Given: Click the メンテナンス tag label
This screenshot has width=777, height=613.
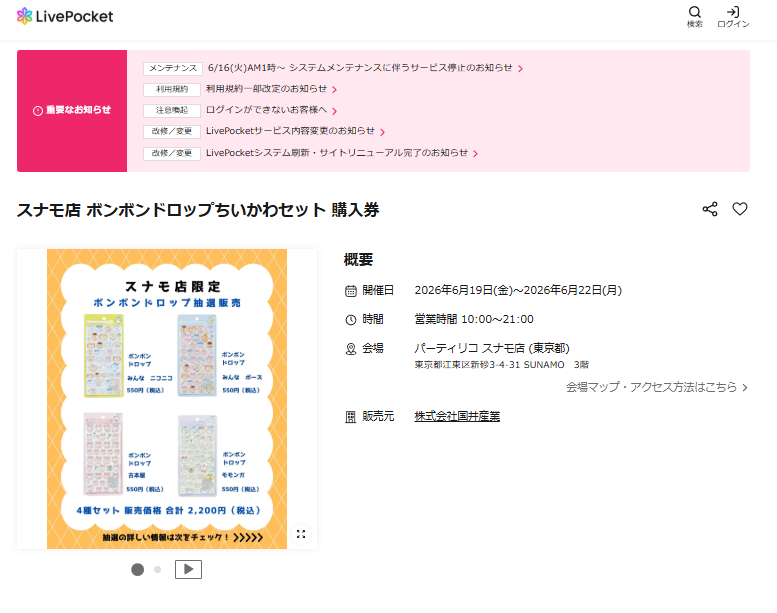Looking at the screenshot, I should [x=172, y=68].
